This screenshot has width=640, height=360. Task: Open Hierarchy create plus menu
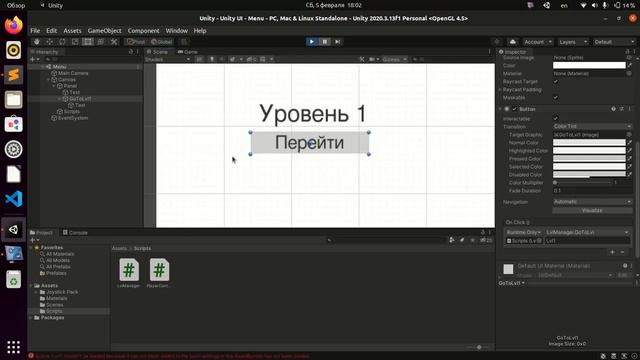tap(33, 59)
